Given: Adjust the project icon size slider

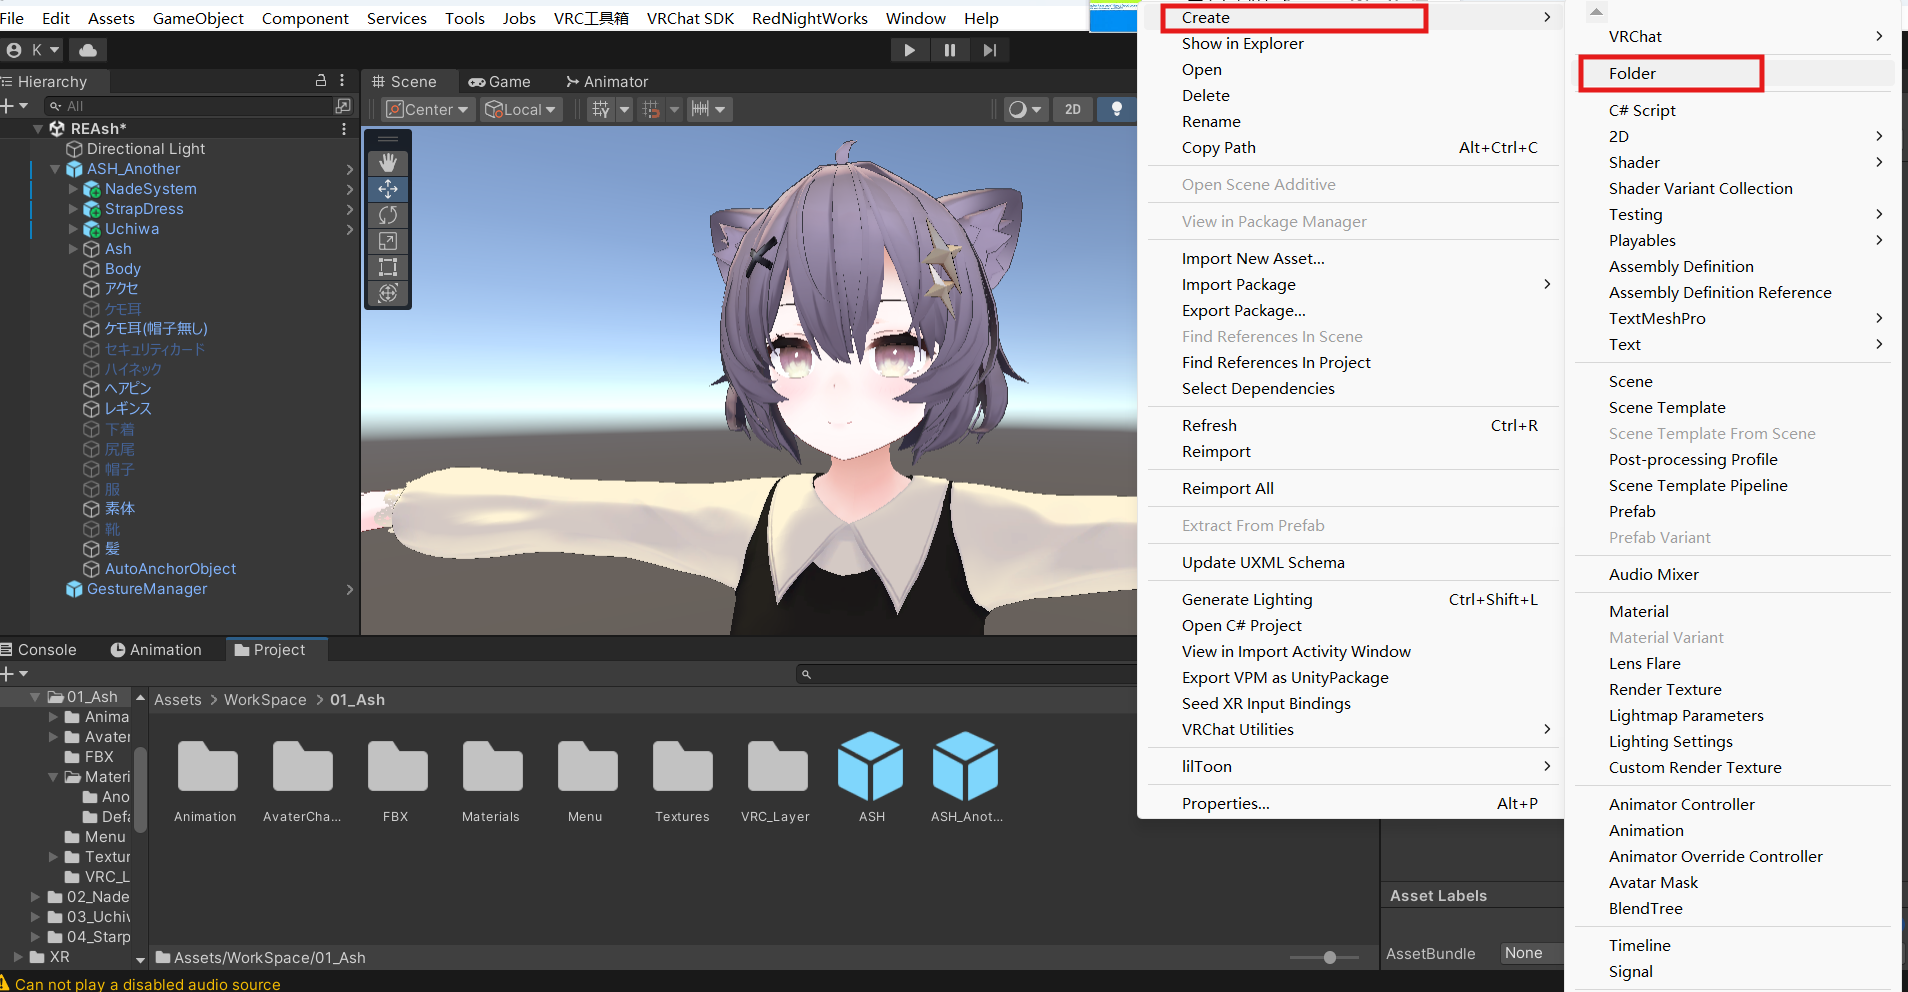Looking at the screenshot, I should pos(1329,957).
